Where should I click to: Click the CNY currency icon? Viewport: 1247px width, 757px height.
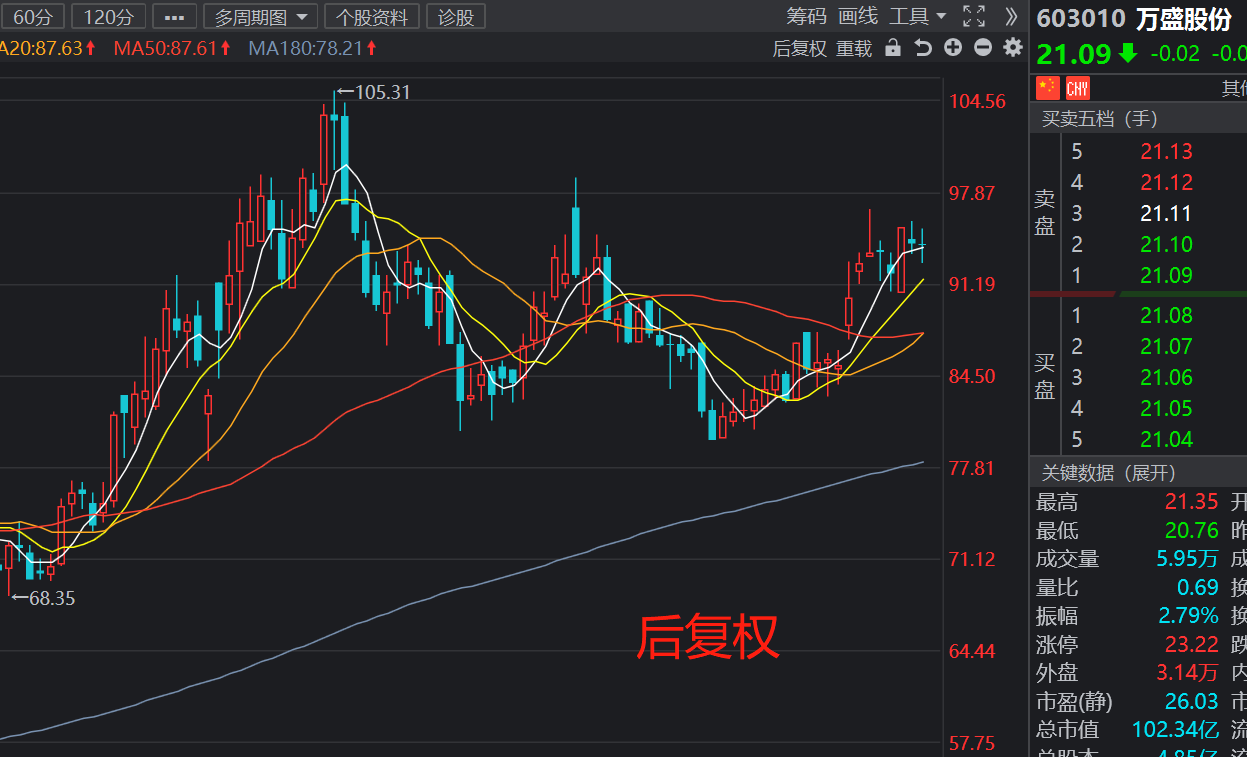pos(1078,88)
